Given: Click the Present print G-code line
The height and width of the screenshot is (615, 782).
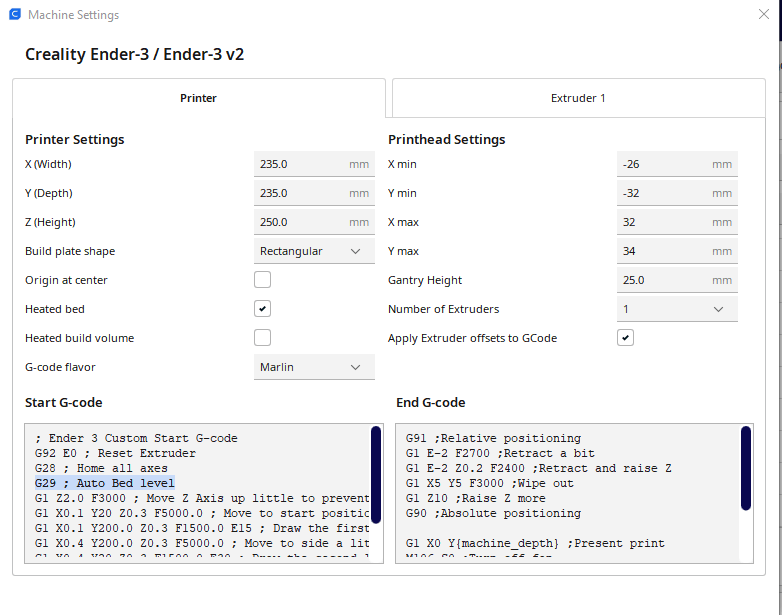Looking at the screenshot, I should pos(535,543).
